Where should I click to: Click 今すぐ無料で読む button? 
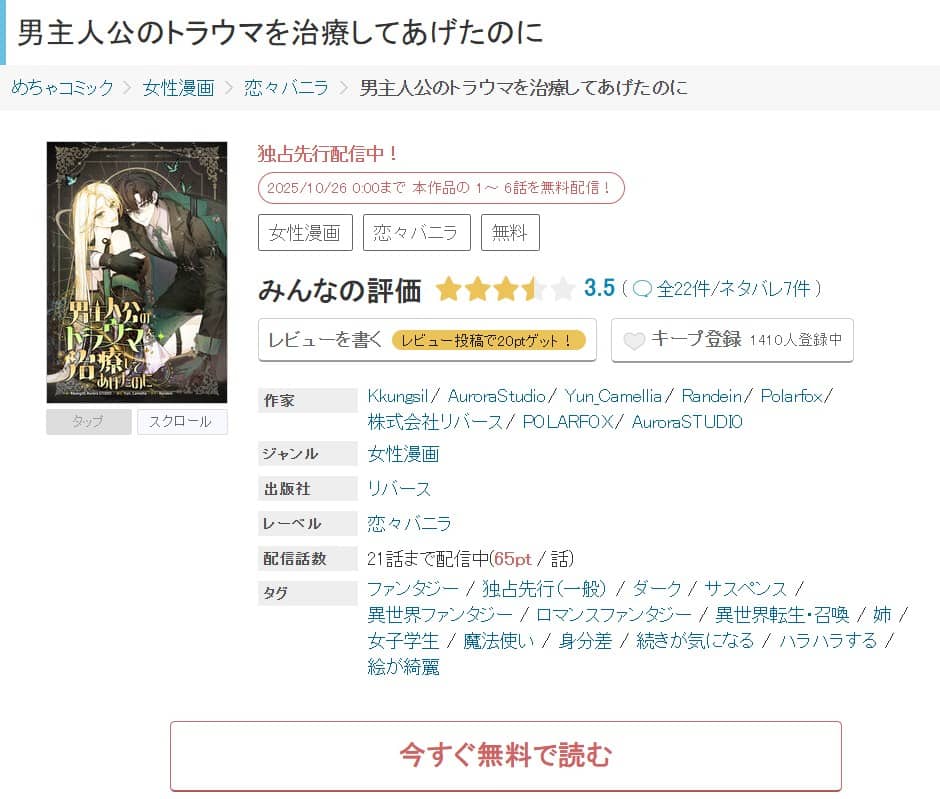(505, 756)
